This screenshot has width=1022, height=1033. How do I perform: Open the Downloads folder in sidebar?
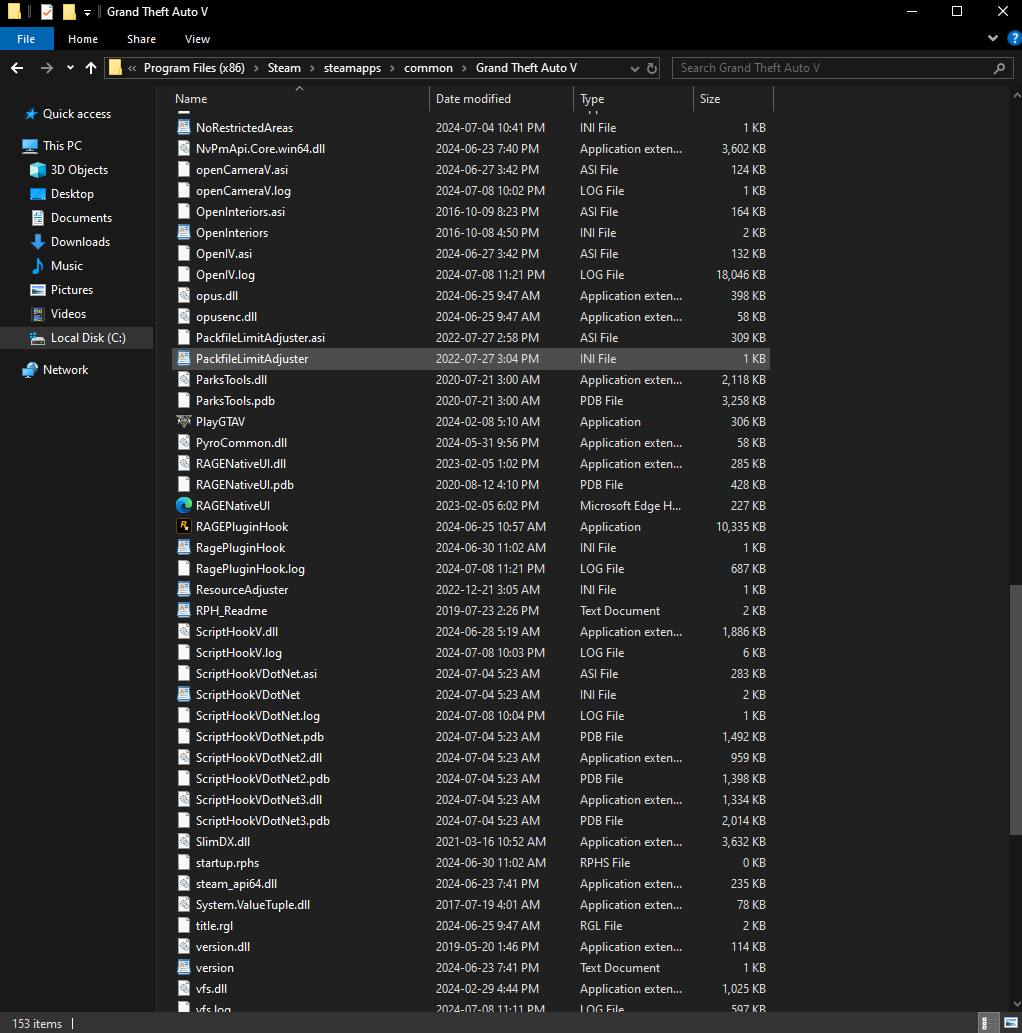(x=80, y=242)
